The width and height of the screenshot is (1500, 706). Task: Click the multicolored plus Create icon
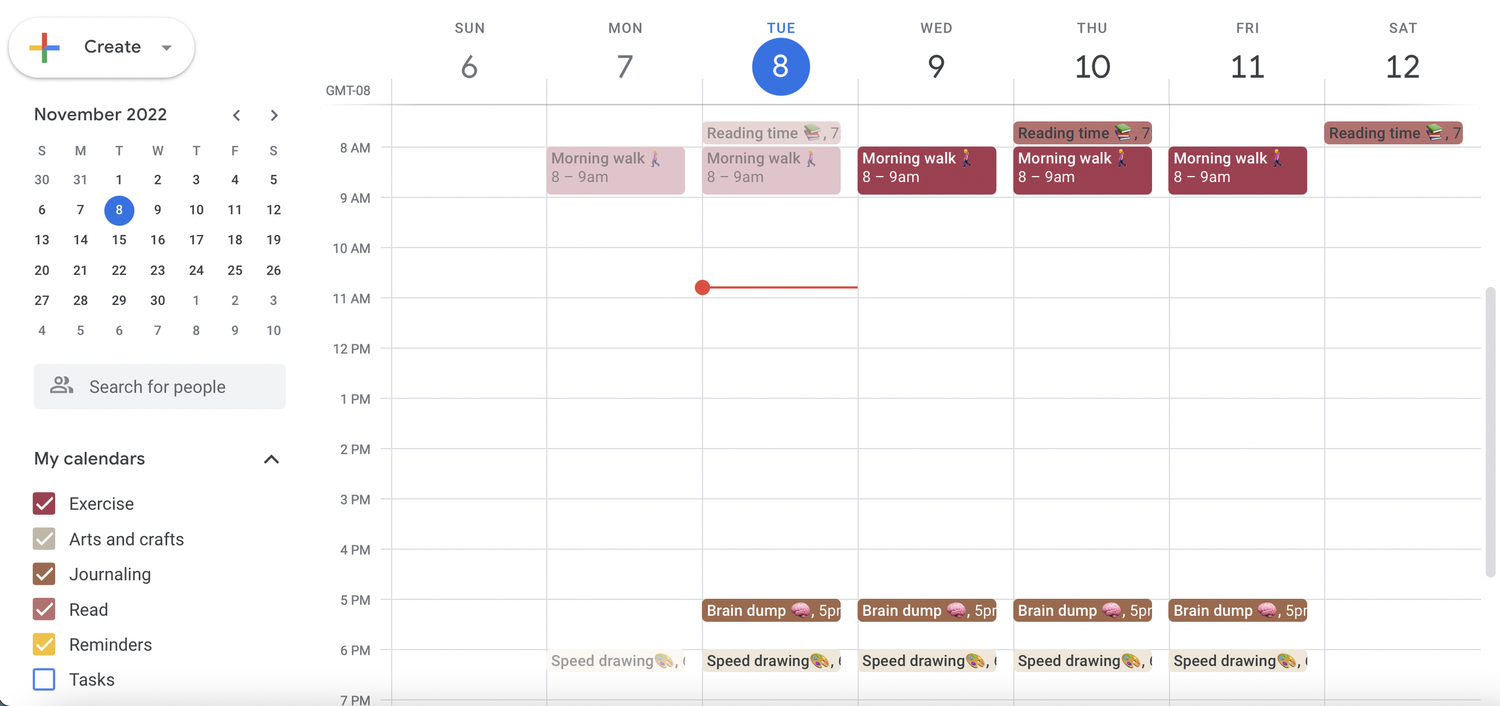point(43,46)
